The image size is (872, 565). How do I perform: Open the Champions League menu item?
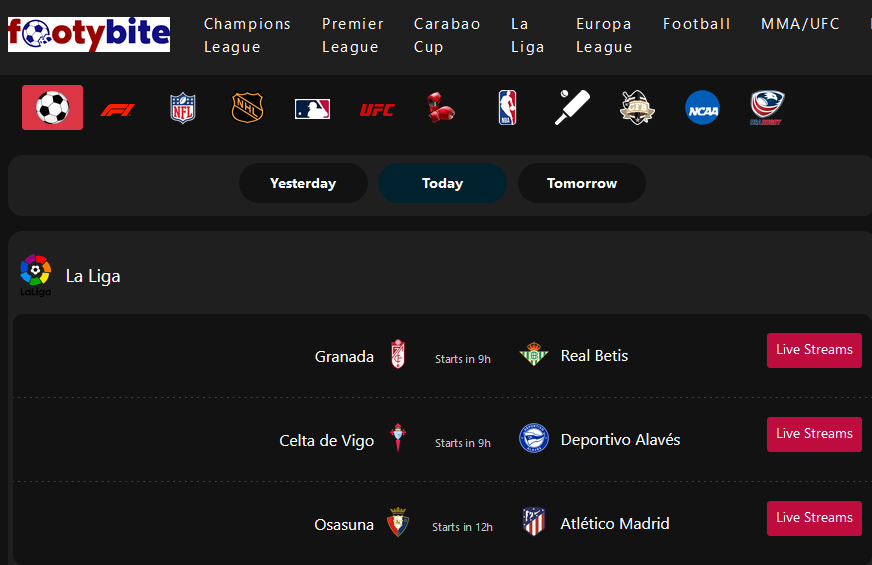[x=247, y=35]
